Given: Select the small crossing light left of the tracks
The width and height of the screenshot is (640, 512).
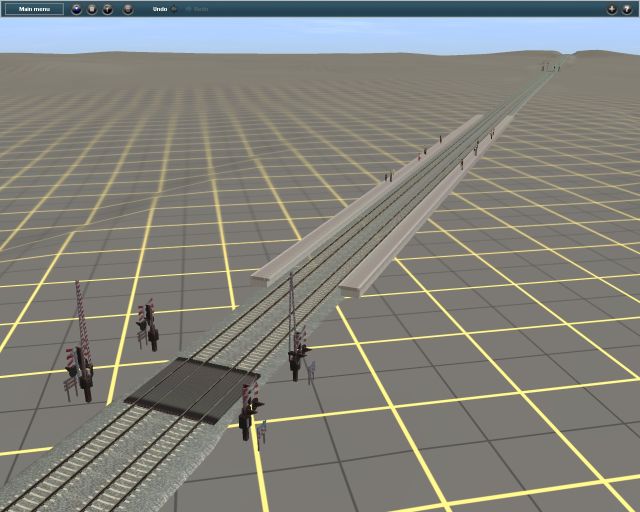Looking at the screenshot, I should 149,325.
